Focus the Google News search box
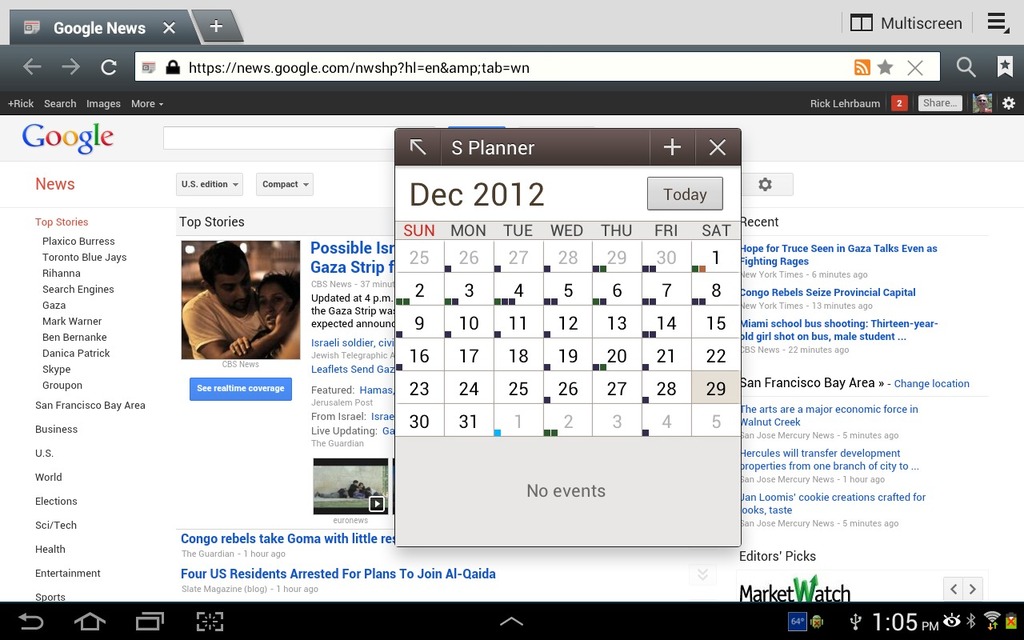 tap(279, 138)
